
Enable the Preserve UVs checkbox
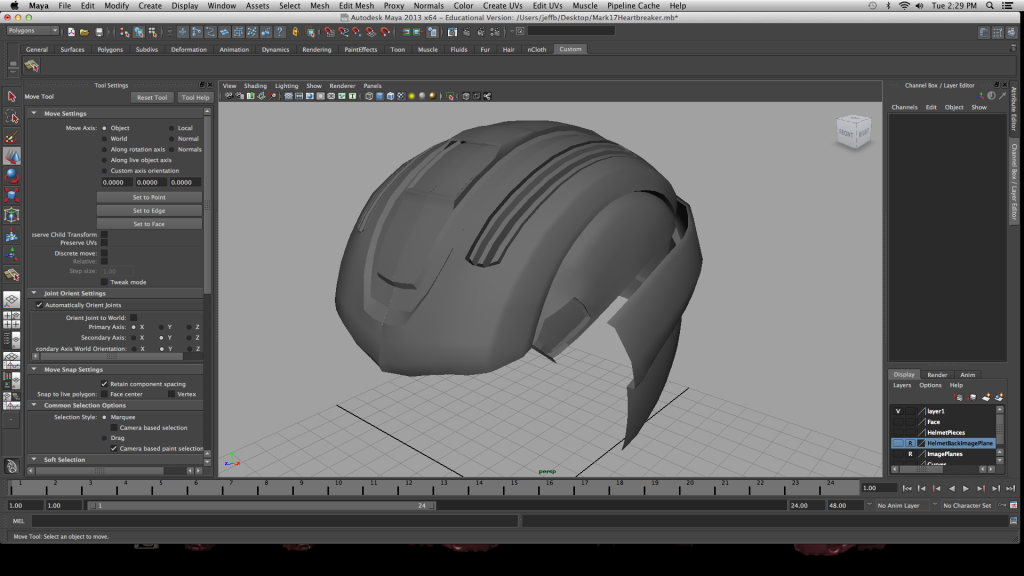[x=104, y=243]
